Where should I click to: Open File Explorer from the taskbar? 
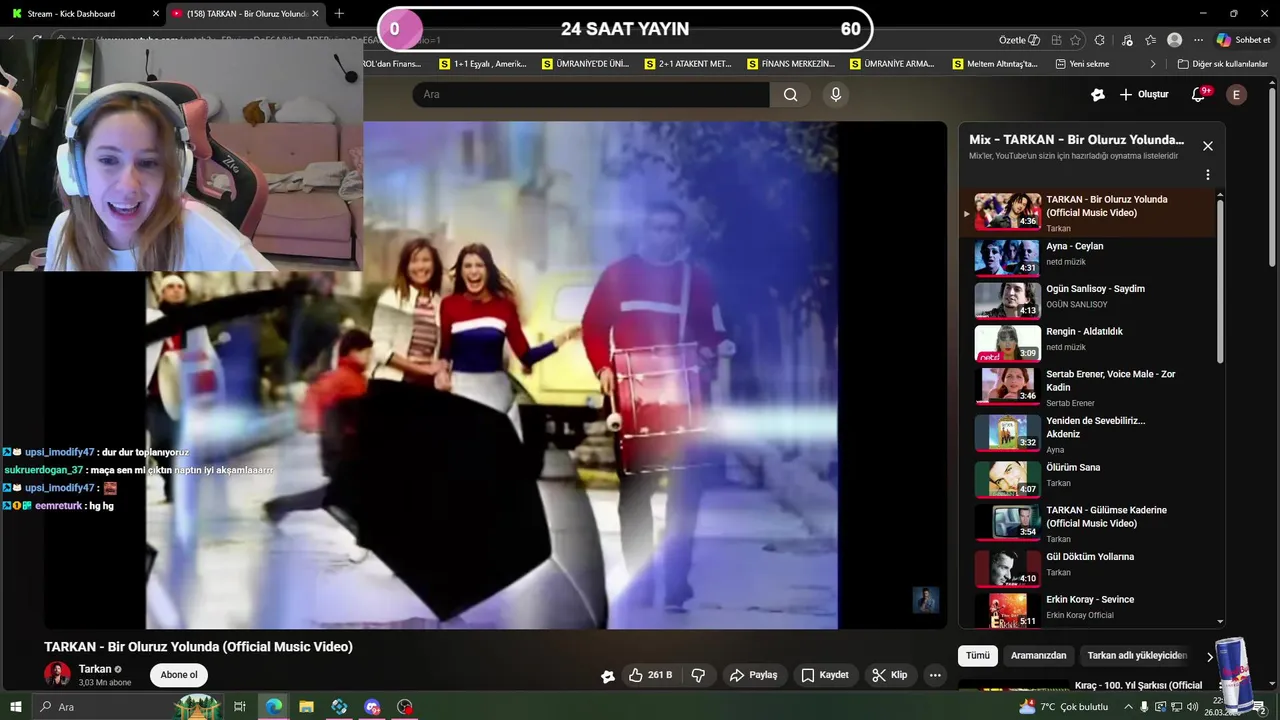(306, 707)
